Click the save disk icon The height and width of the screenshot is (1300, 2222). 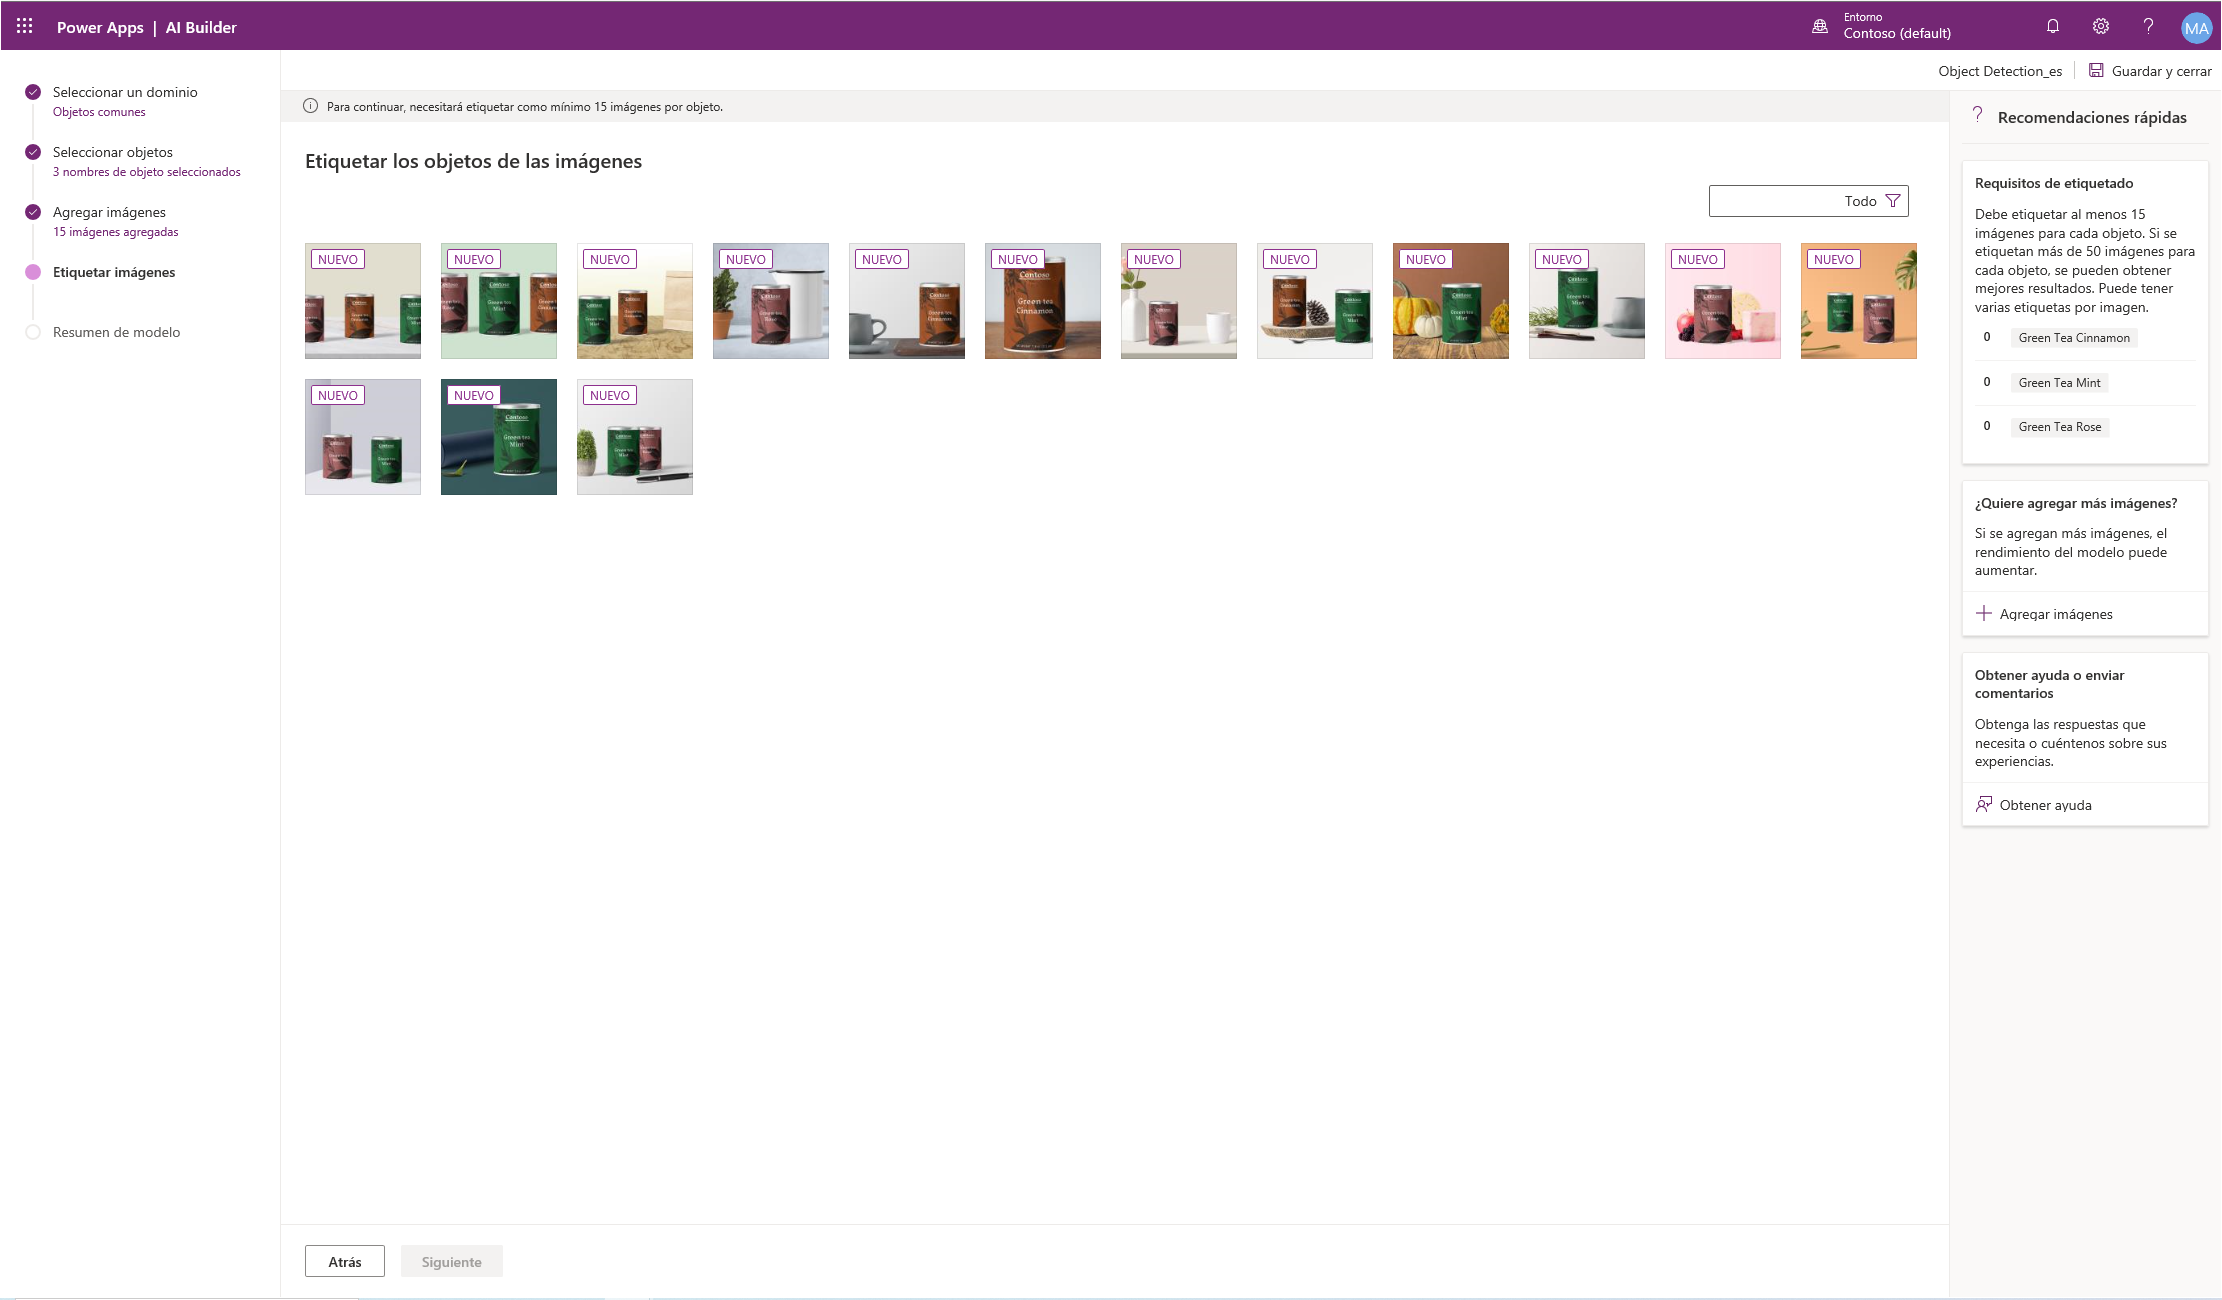point(2096,71)
